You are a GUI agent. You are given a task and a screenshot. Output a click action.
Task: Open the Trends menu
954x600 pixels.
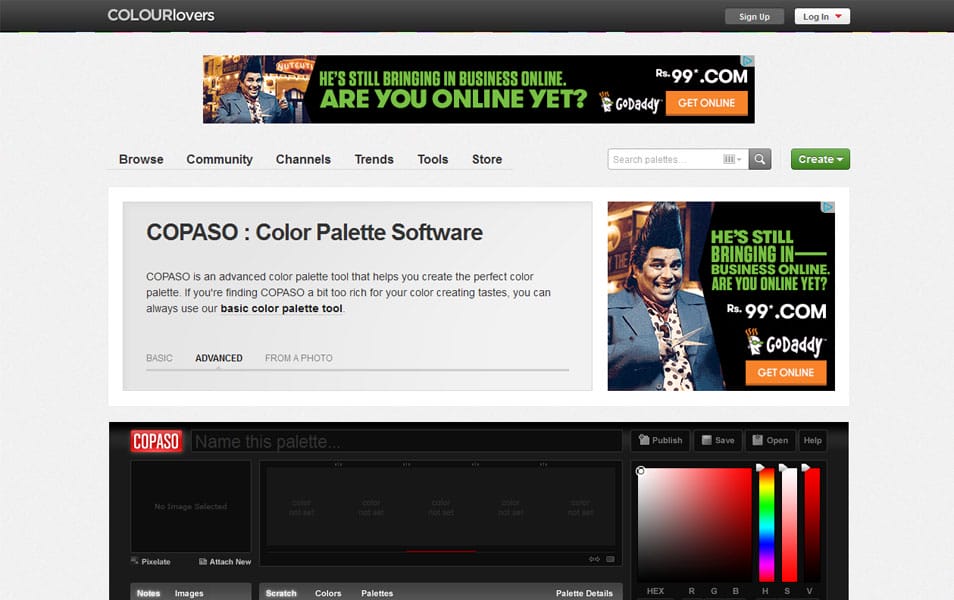point(374,159)
